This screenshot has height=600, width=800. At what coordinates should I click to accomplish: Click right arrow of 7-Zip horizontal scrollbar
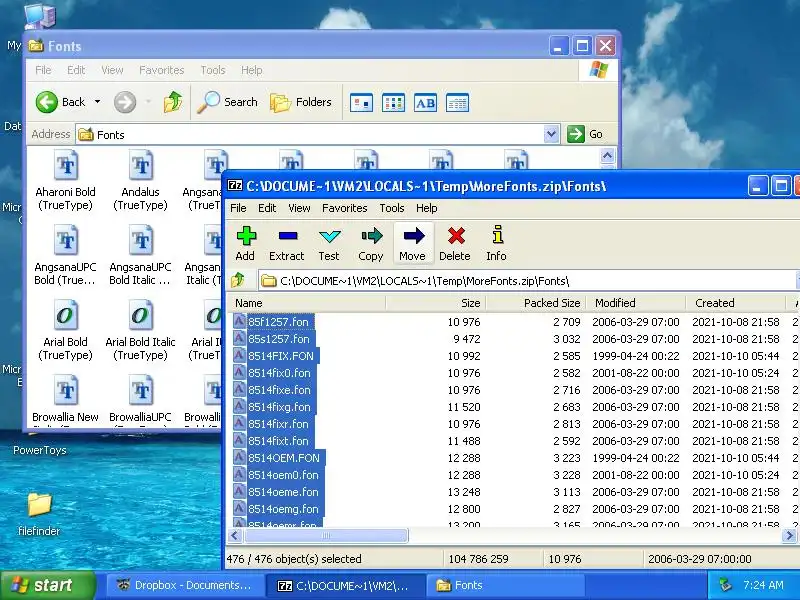[789, 535]
